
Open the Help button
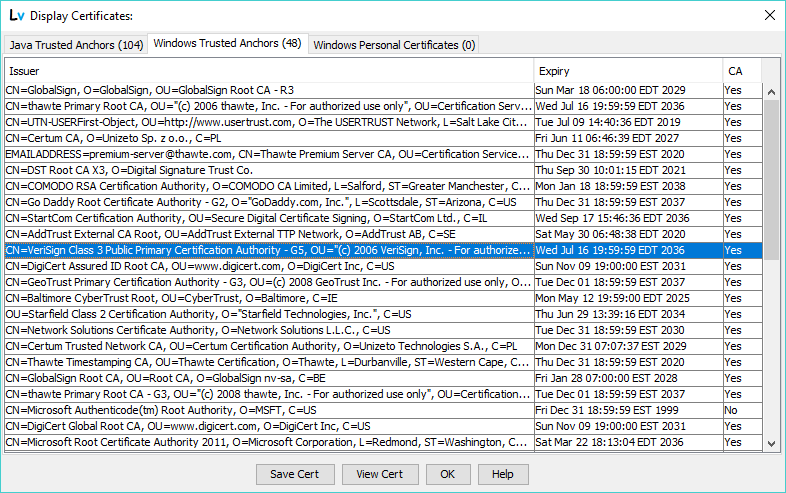pyautogui.click(x=502, y=474)
